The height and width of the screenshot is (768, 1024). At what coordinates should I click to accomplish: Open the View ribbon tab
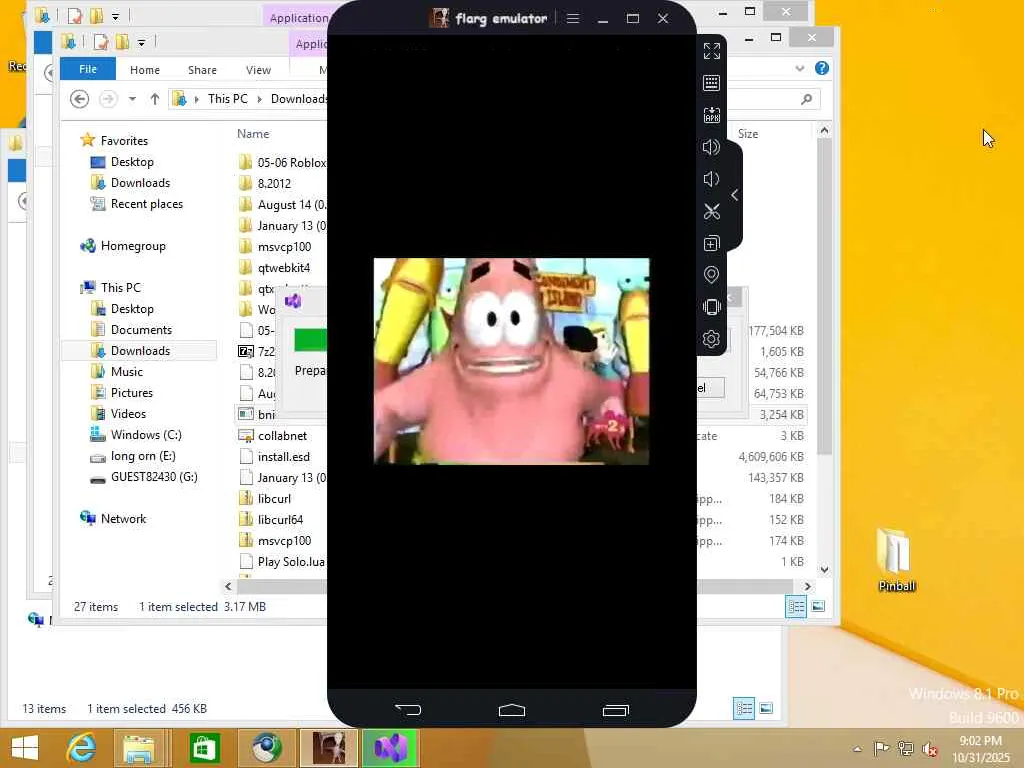(258, 70)
